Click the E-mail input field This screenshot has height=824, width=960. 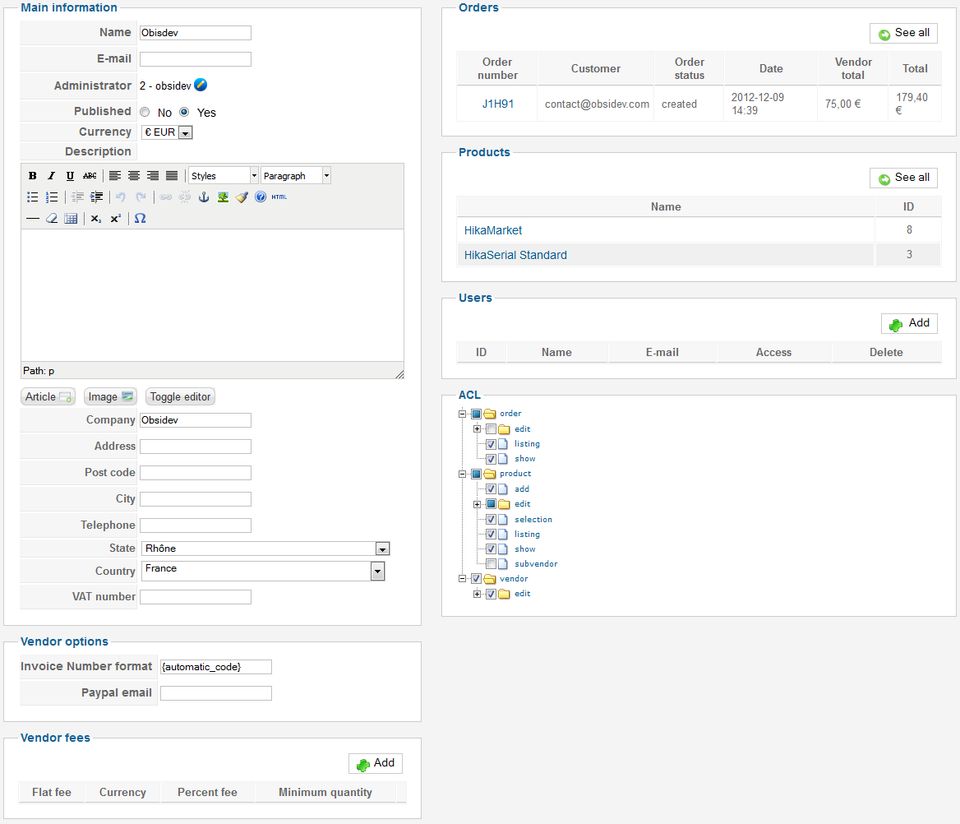pyautogui.click(x=195, y=59)
